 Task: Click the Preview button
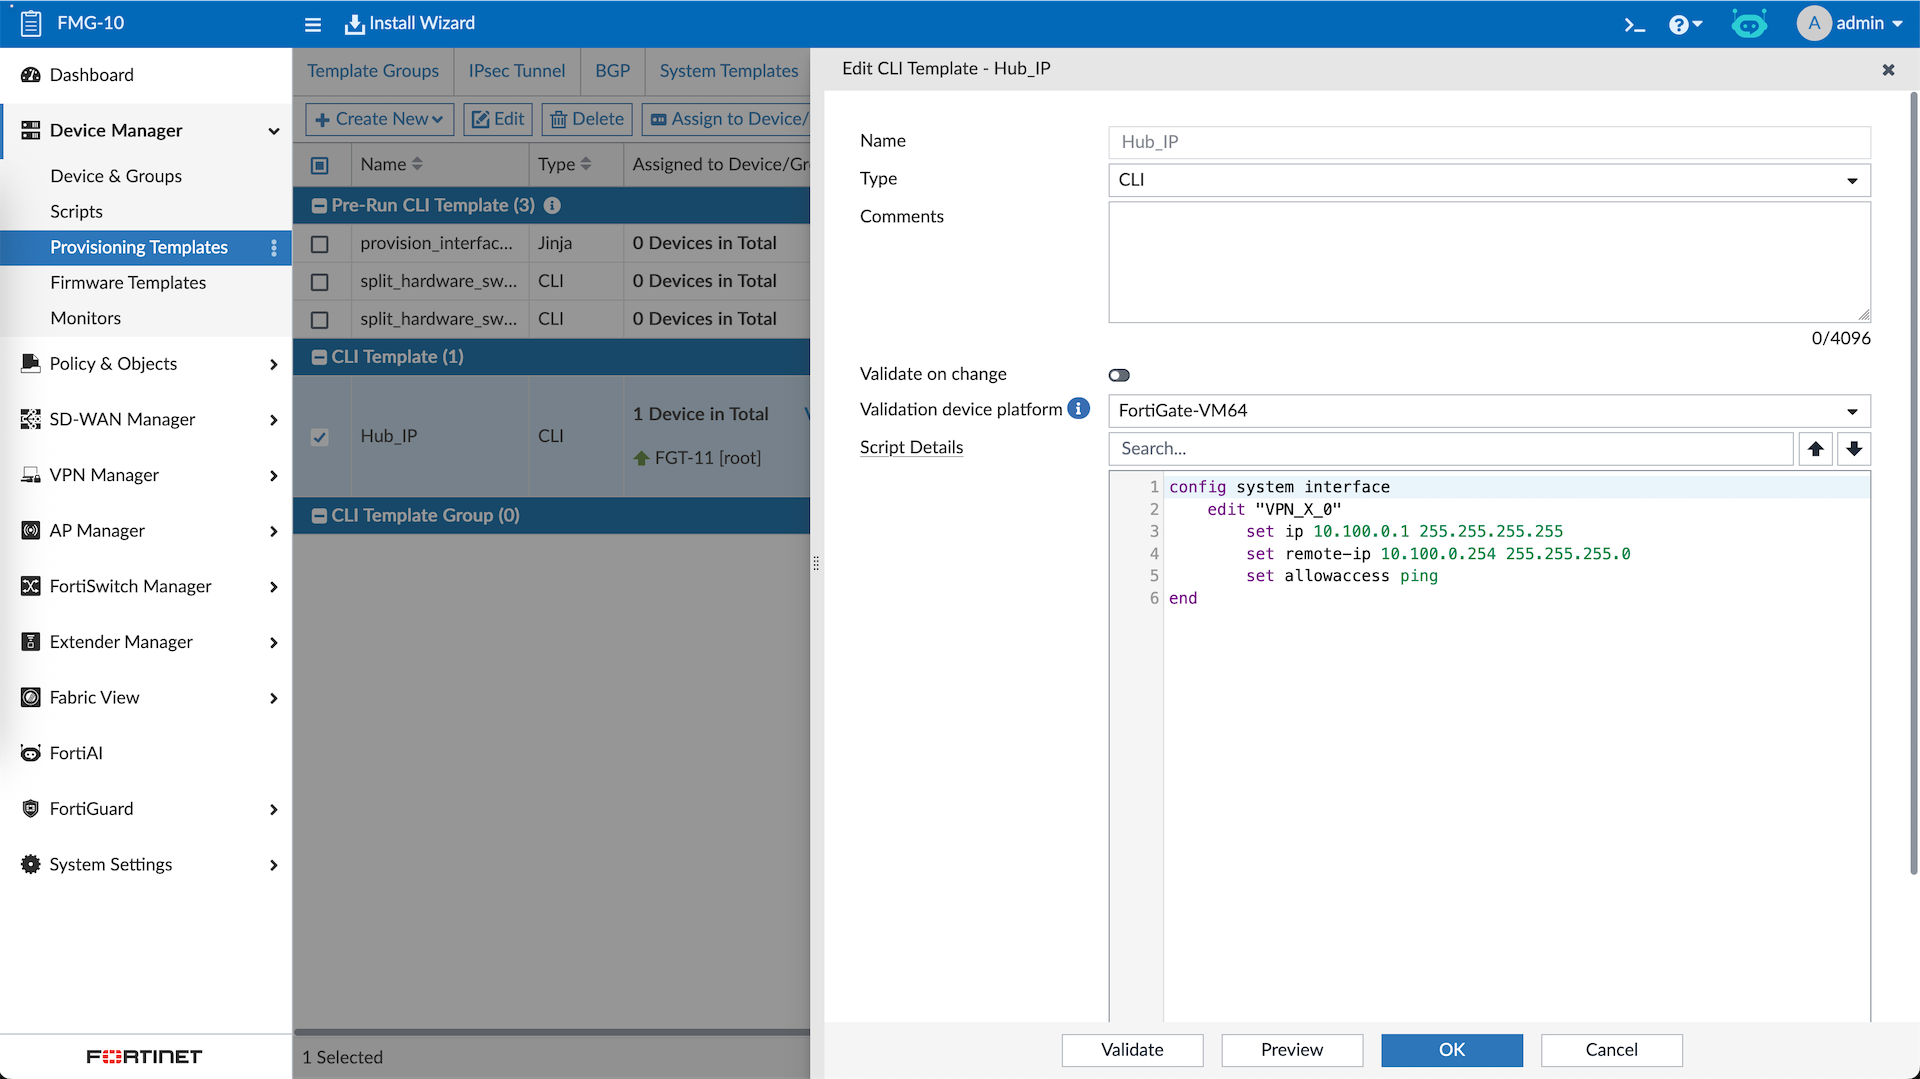point(1291,1050)
